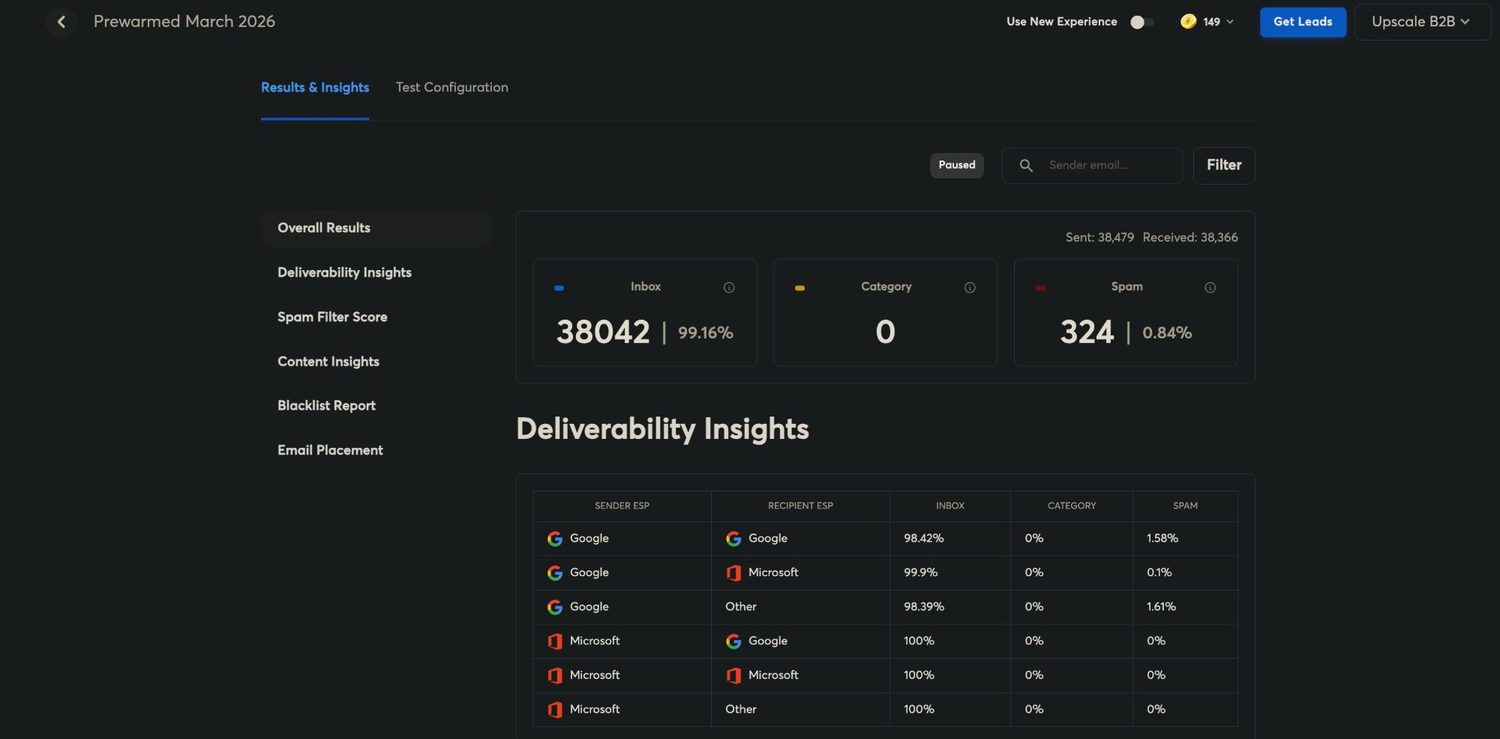Viewport: 1500px width, 739px height.
Task: Click the INBOX column header
Action: (x=950, y=506)
